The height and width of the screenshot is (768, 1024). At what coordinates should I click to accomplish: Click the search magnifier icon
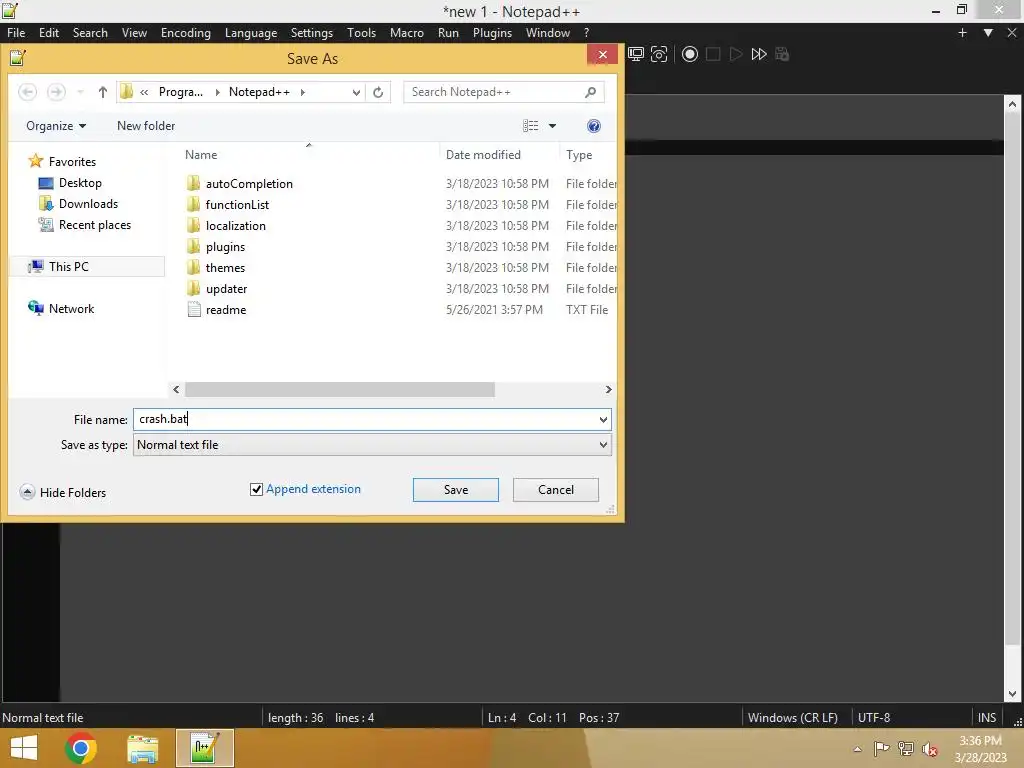(x=590, y=92)
